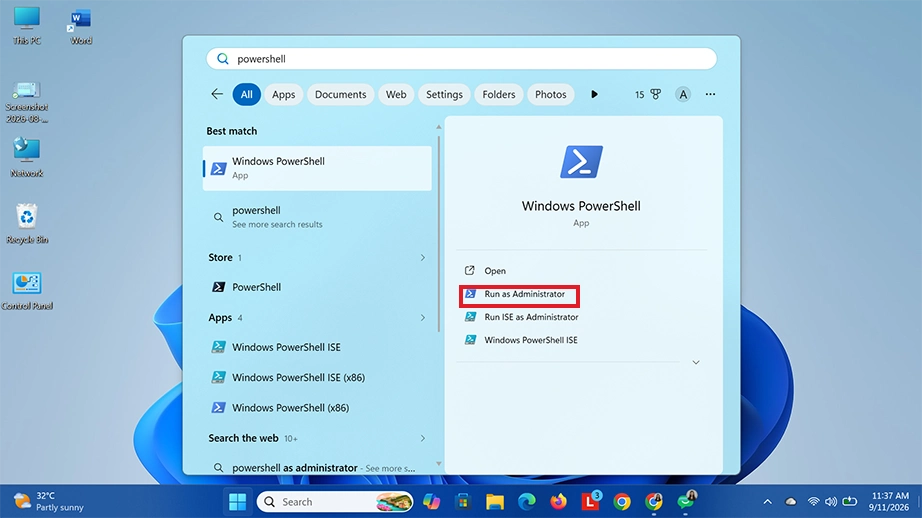Open Wi-Fi network tray icon

click(813, 502)
